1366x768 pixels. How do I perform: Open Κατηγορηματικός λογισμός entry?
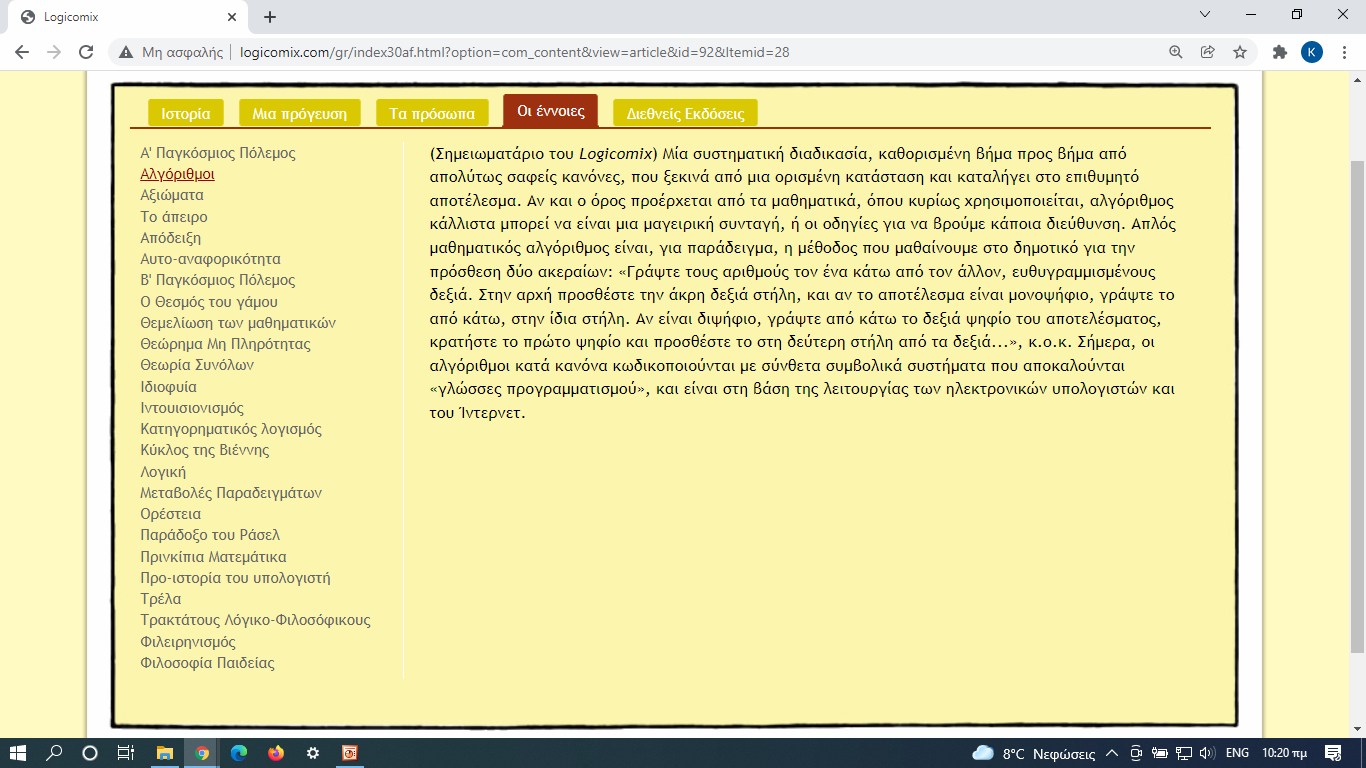click(231, 429)
